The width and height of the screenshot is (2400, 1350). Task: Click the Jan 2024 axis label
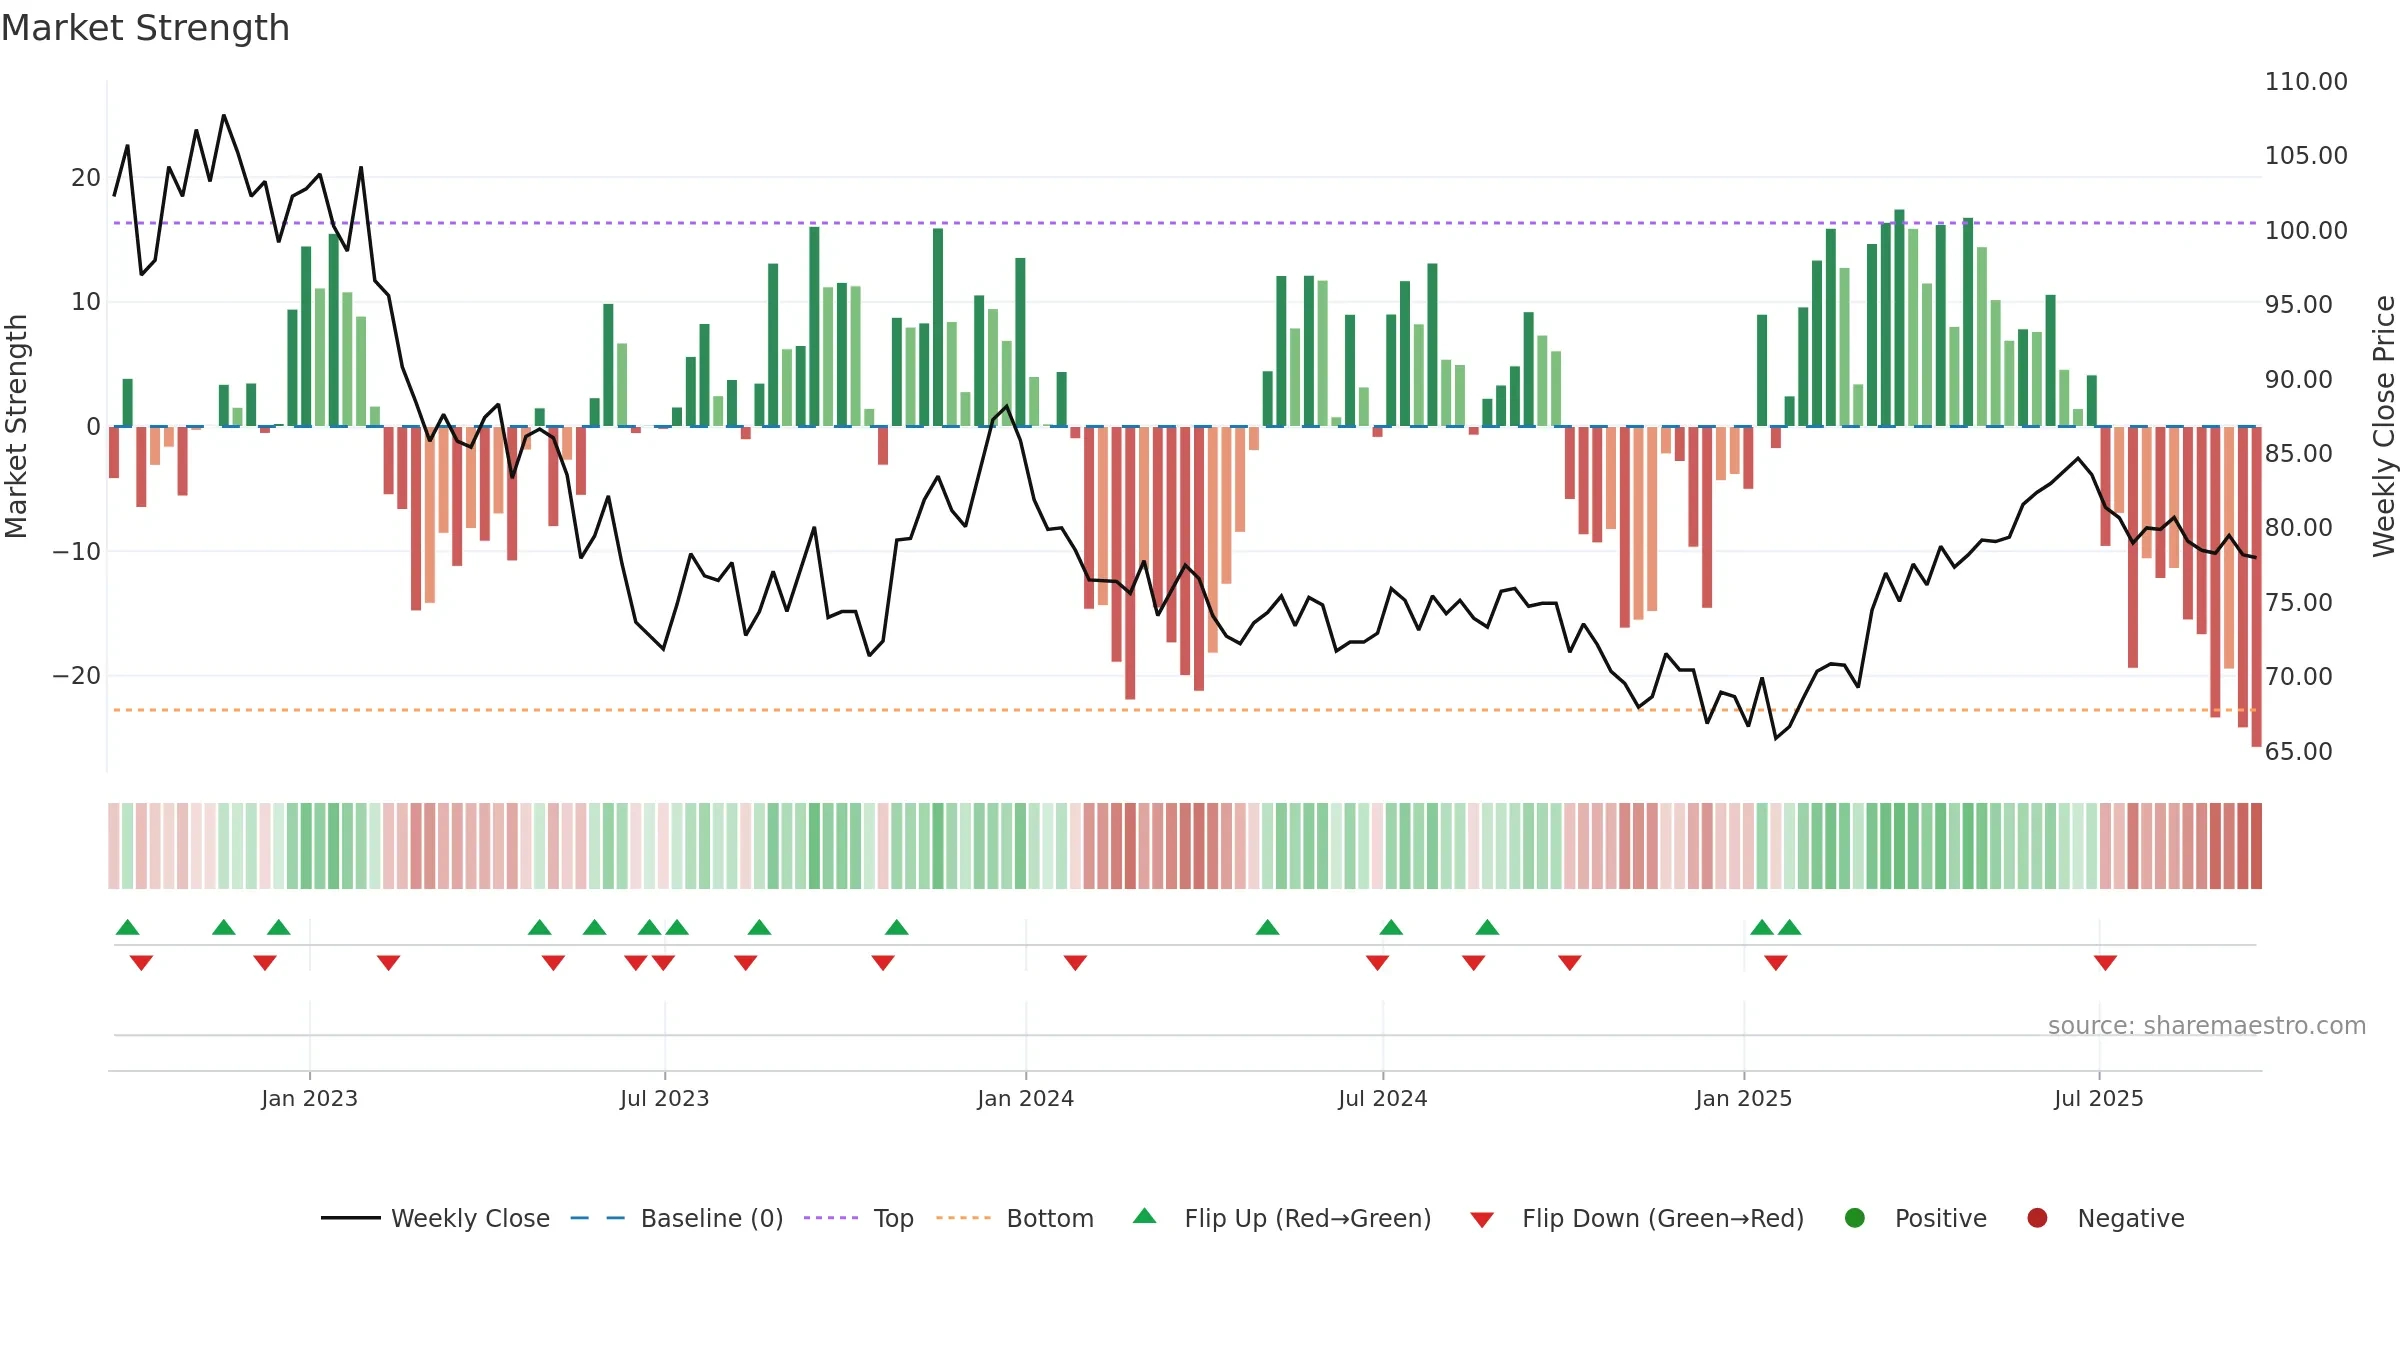tap(1025, 1098)
